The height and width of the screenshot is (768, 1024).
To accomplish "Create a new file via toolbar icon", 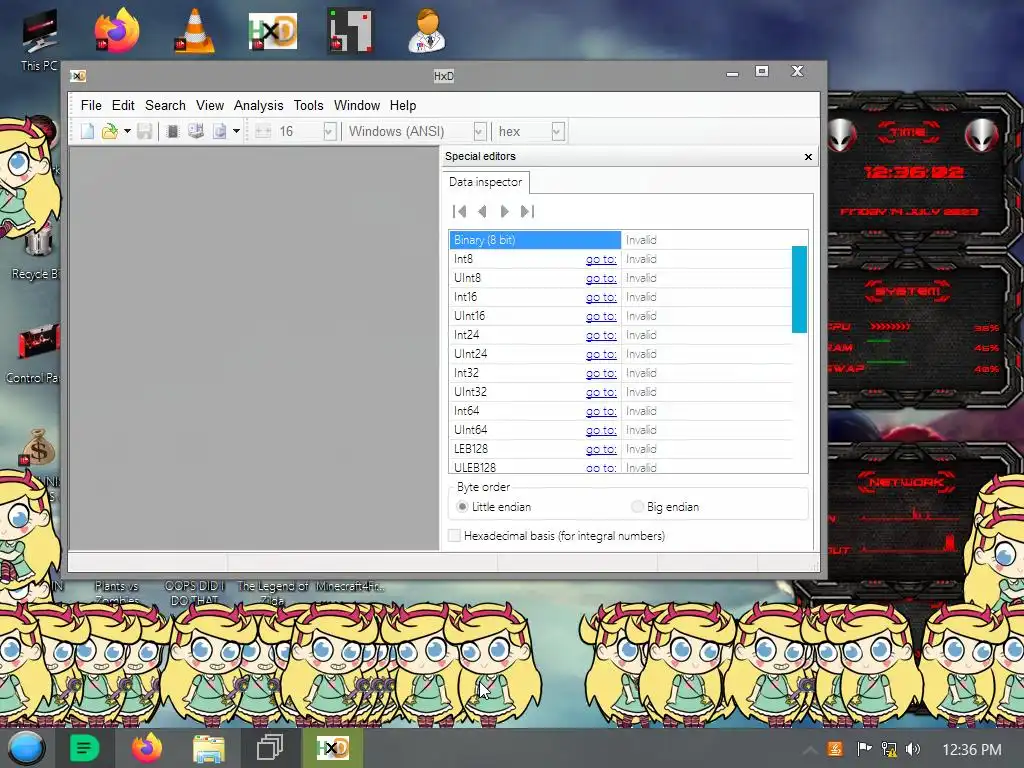I will click(87, 131).
